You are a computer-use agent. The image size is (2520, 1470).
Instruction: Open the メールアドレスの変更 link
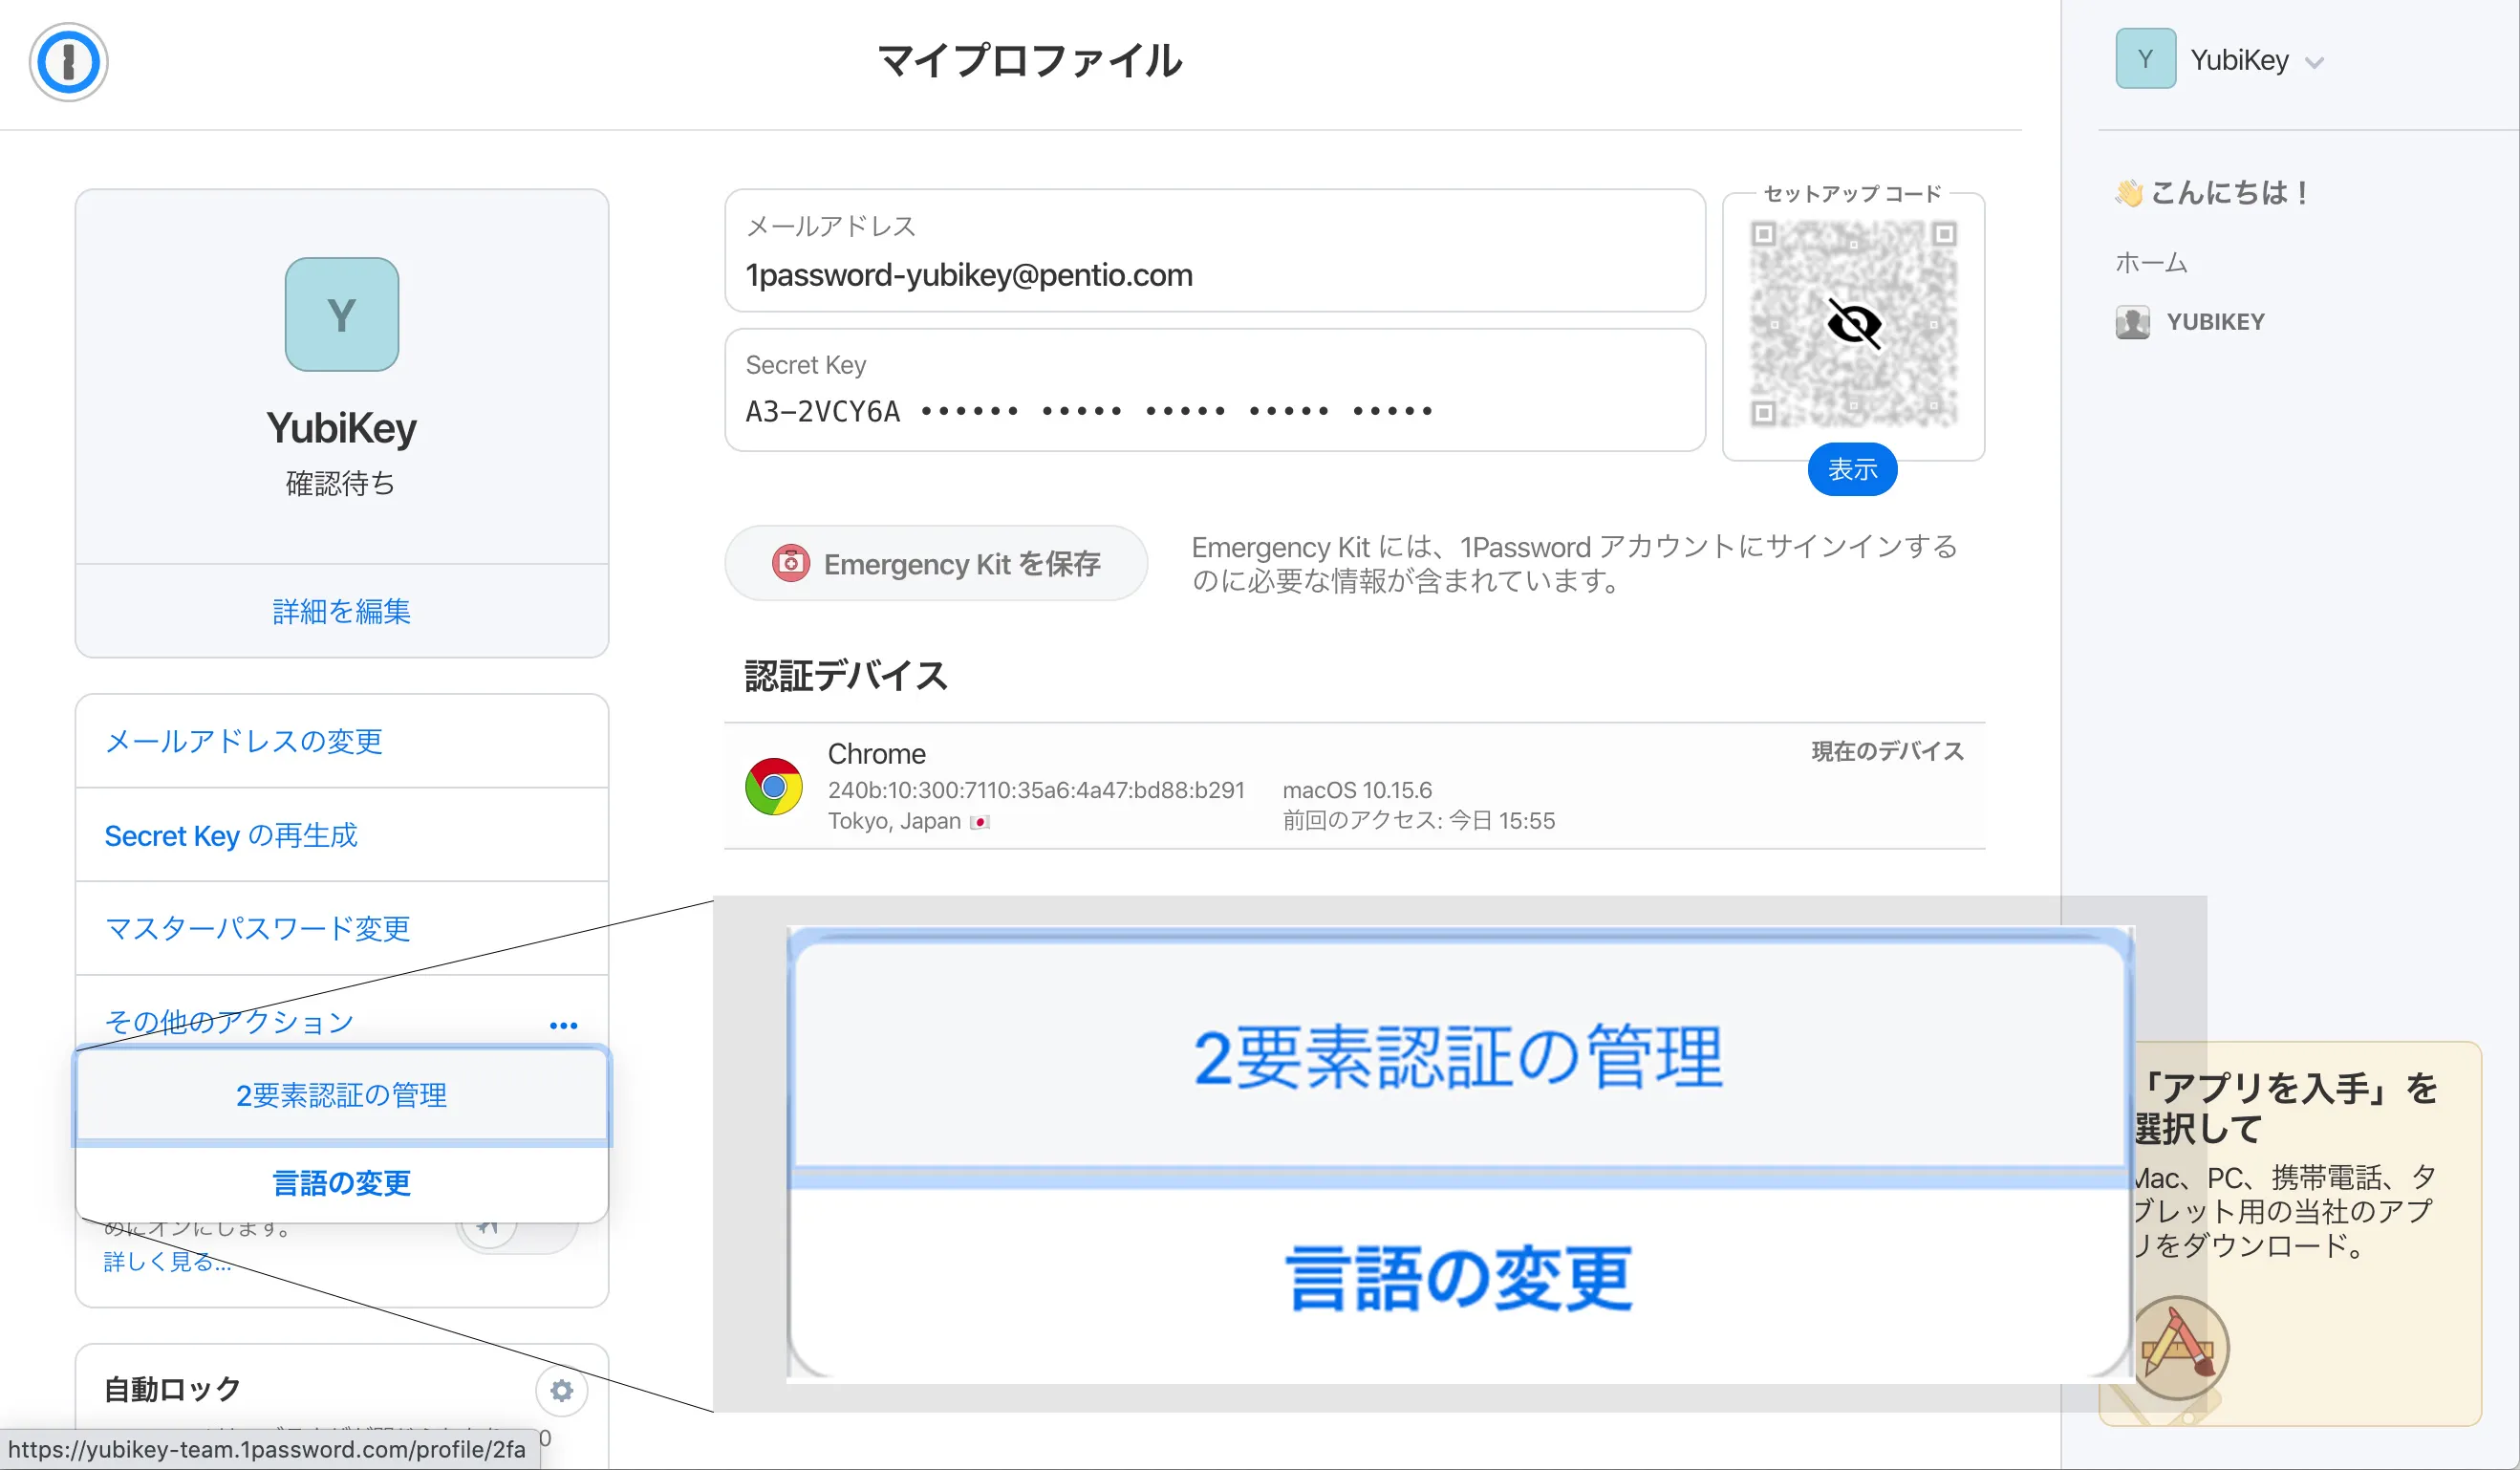pyautogui.click(x=243, y=741)
